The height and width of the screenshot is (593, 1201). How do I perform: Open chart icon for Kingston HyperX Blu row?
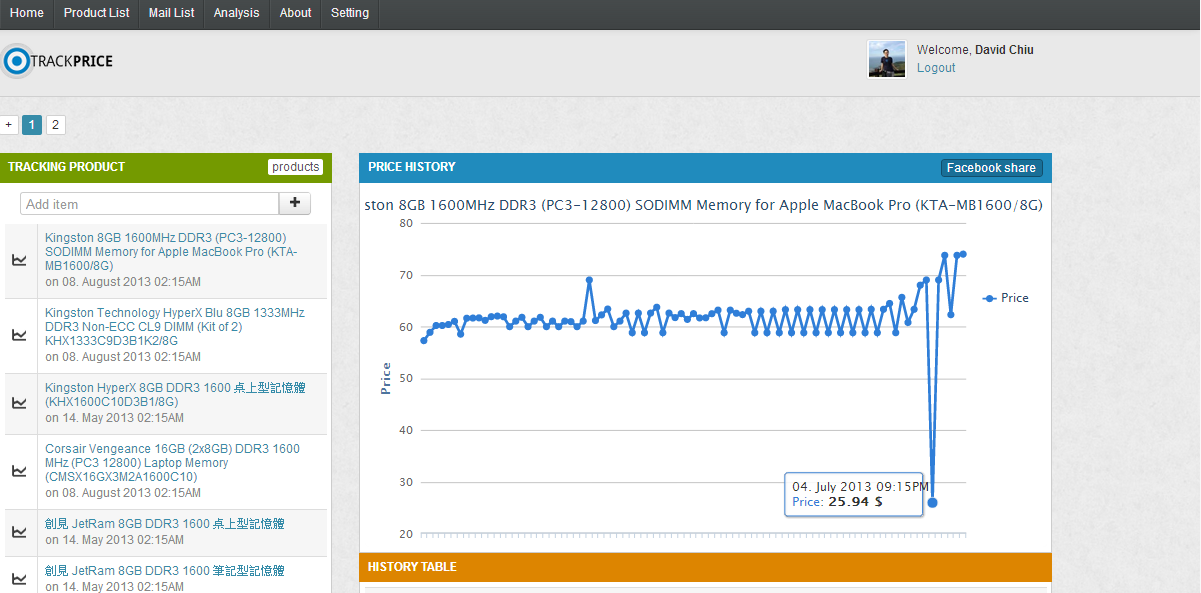coord(19,335)
